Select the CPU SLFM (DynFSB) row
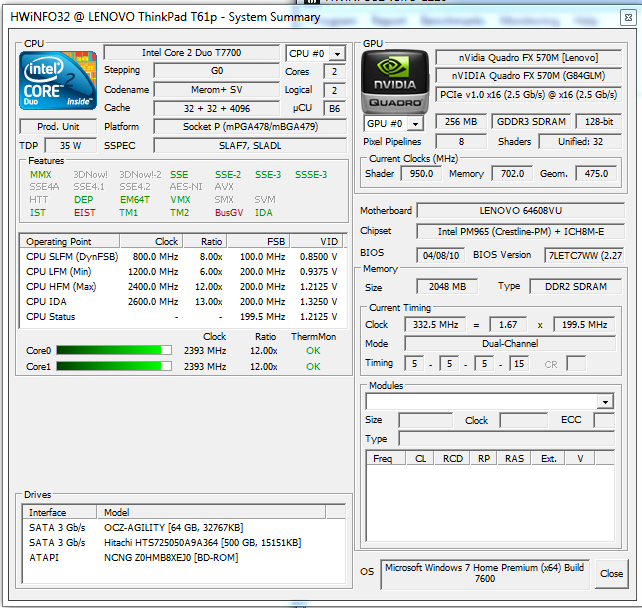This screenshot has width=642, height=608. pos(182,257)
